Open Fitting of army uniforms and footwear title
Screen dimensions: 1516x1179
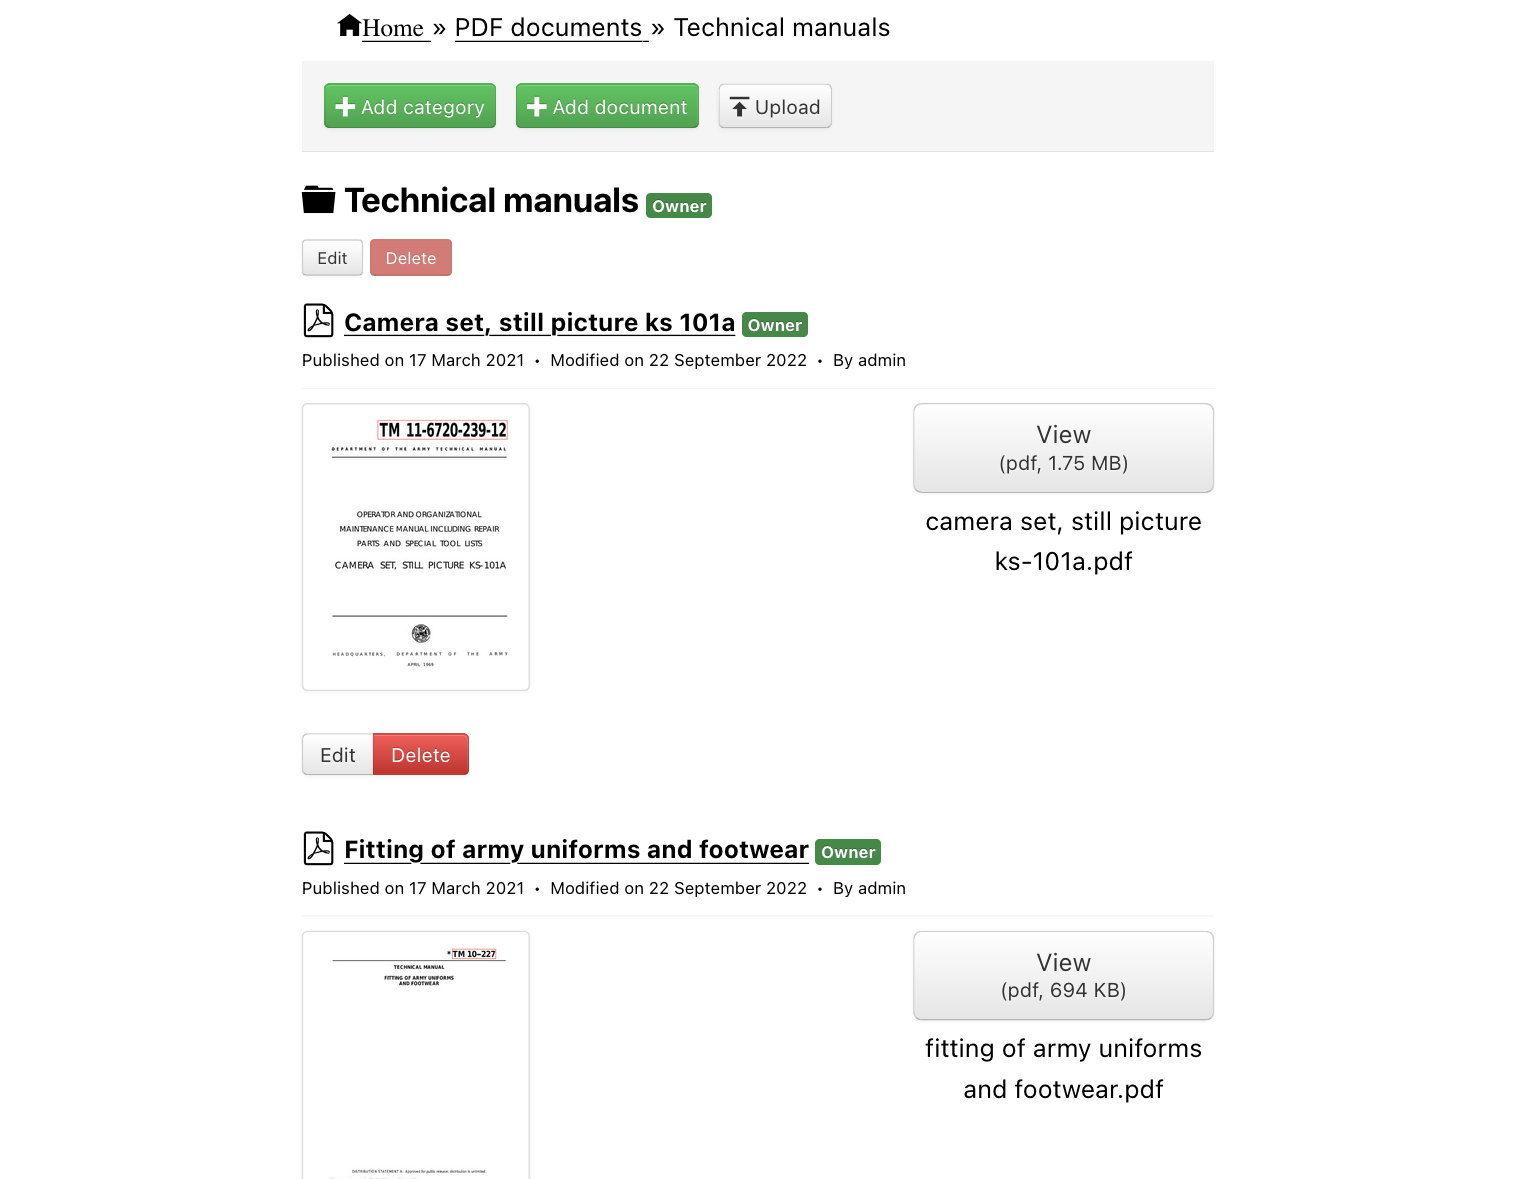click(x=576, y=850)
